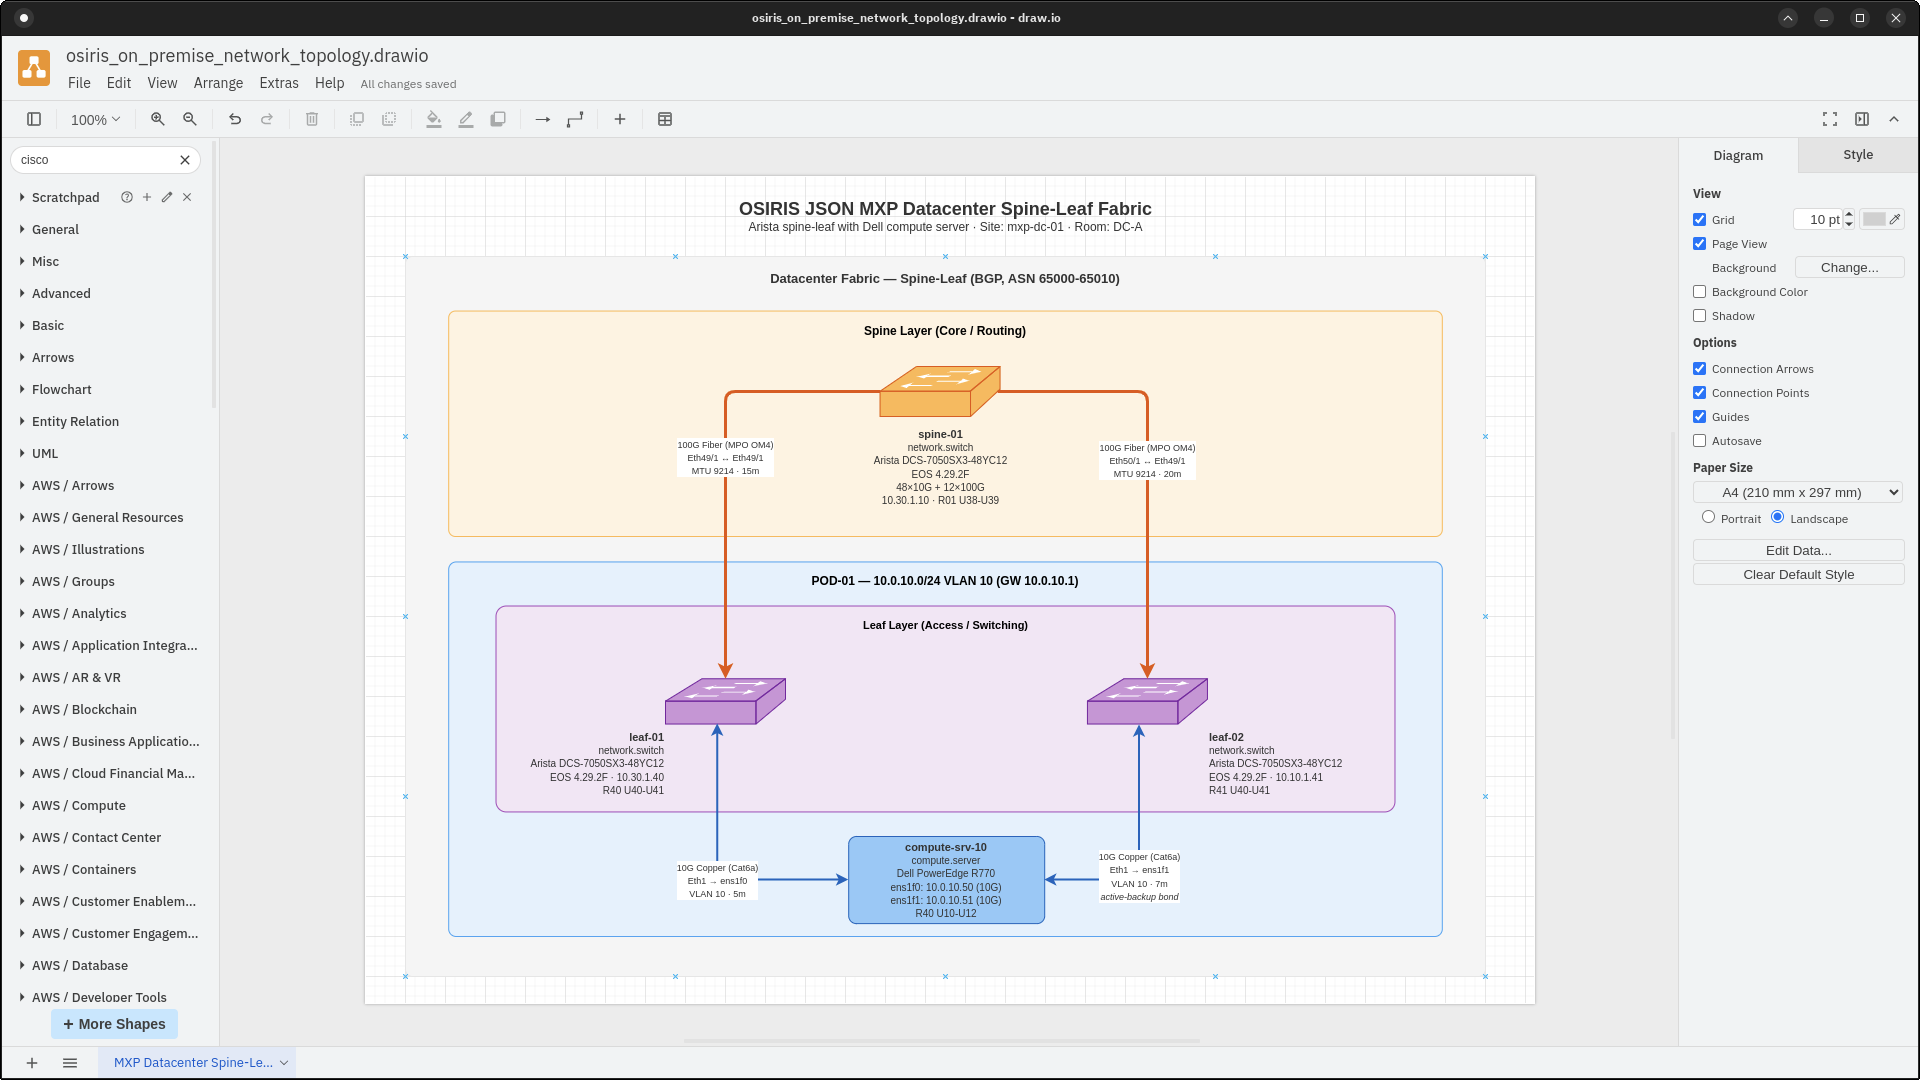Edit the Scratchpad with the pencil icon
This screenshot has height=1080, width=1920.
166,197
